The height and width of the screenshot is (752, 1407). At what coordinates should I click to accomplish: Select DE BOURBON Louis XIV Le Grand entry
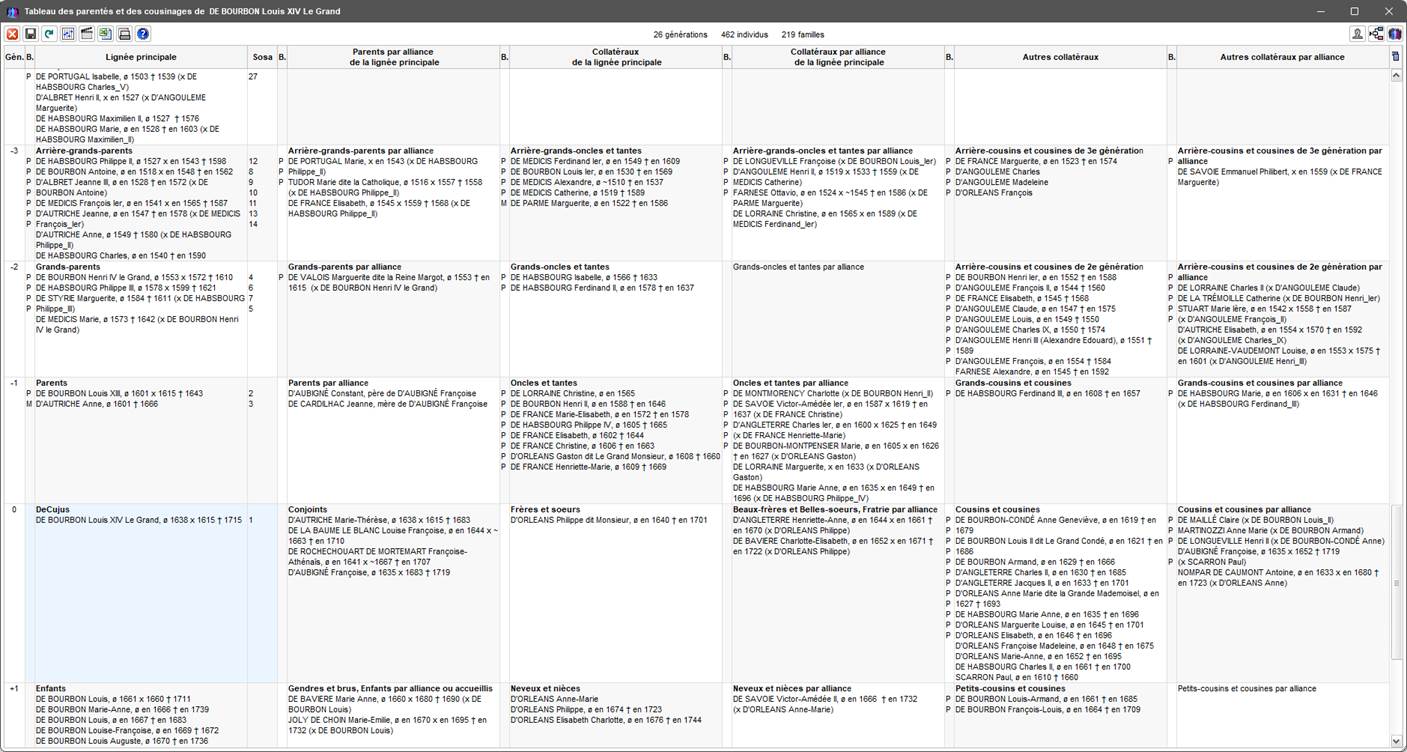pos(138,520)
